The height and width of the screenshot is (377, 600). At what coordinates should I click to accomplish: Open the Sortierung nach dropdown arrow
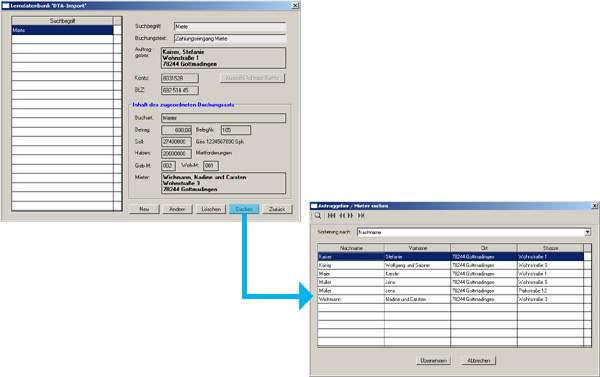587,232
